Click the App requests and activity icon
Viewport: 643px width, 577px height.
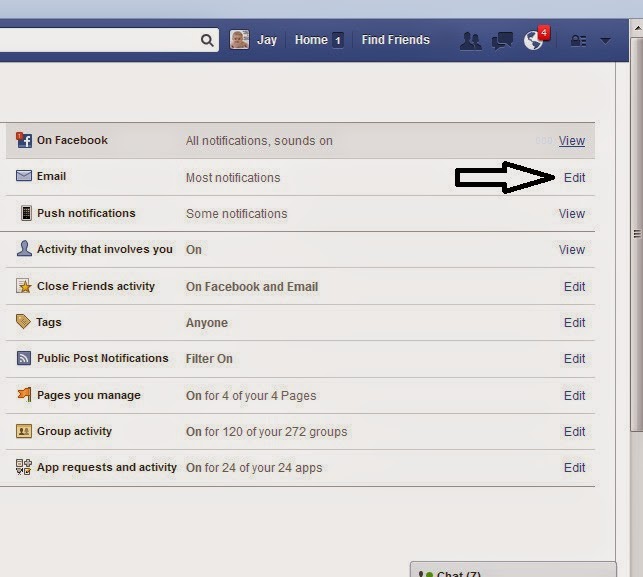point(24,467)
